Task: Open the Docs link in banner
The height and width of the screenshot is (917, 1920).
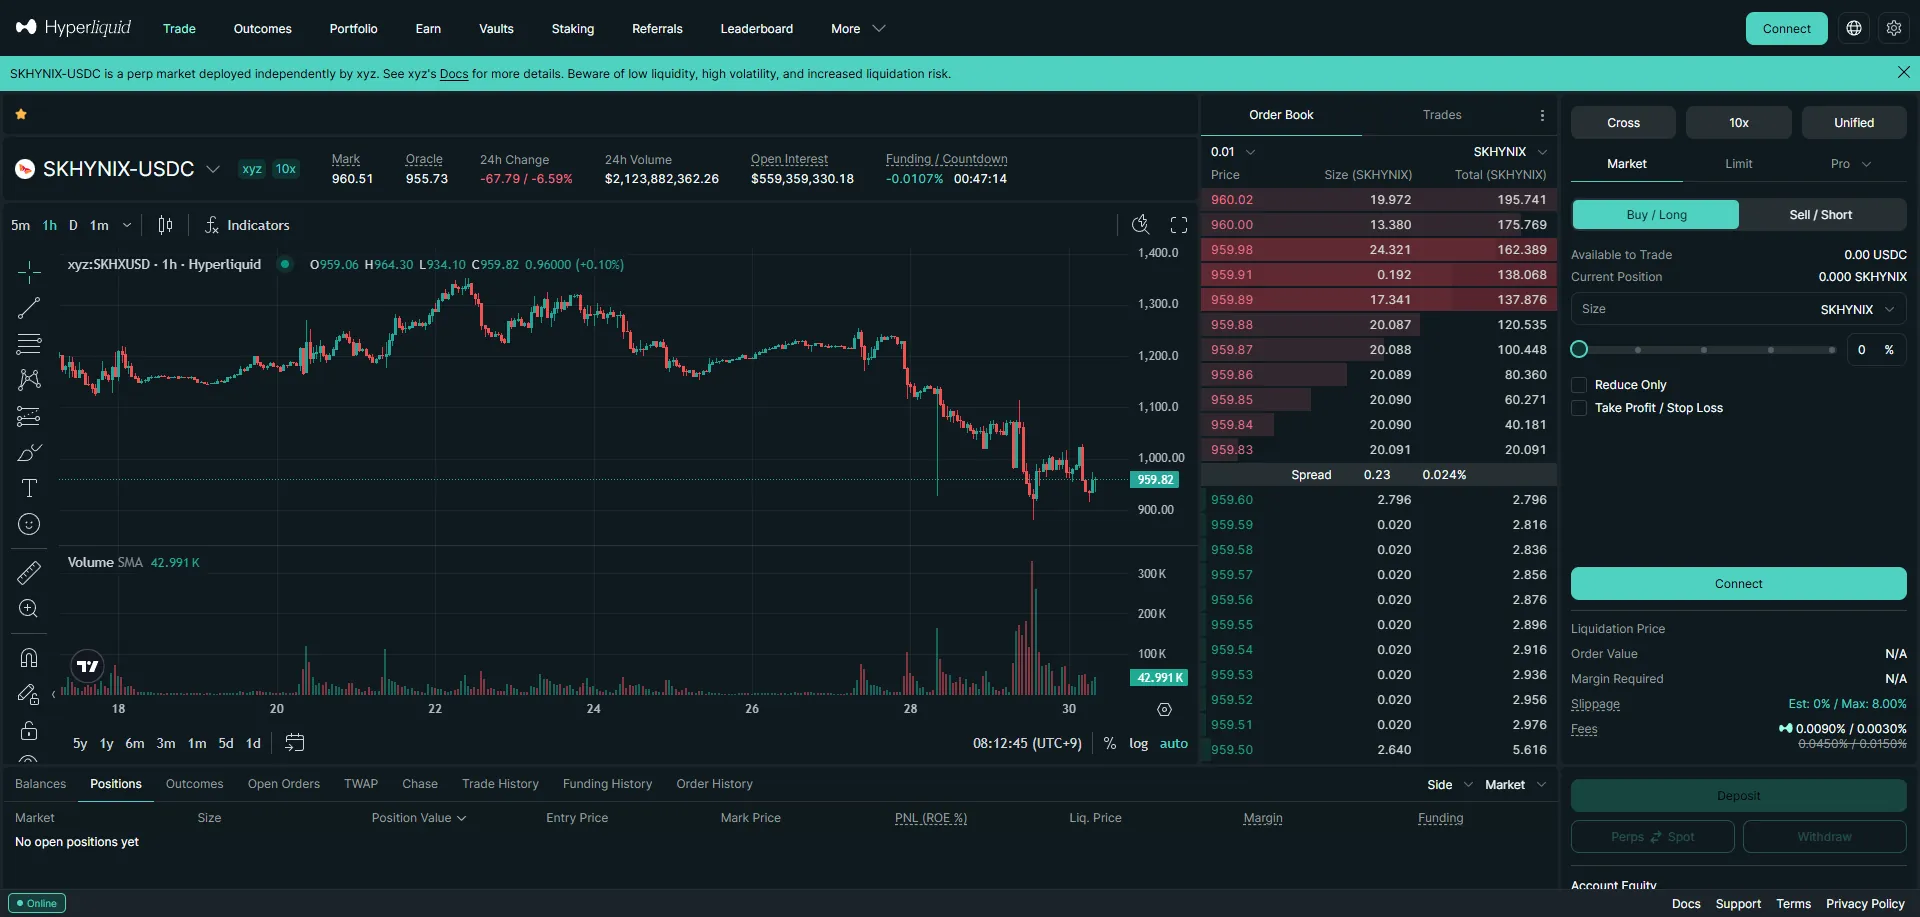Action: [x=454, y=74]
